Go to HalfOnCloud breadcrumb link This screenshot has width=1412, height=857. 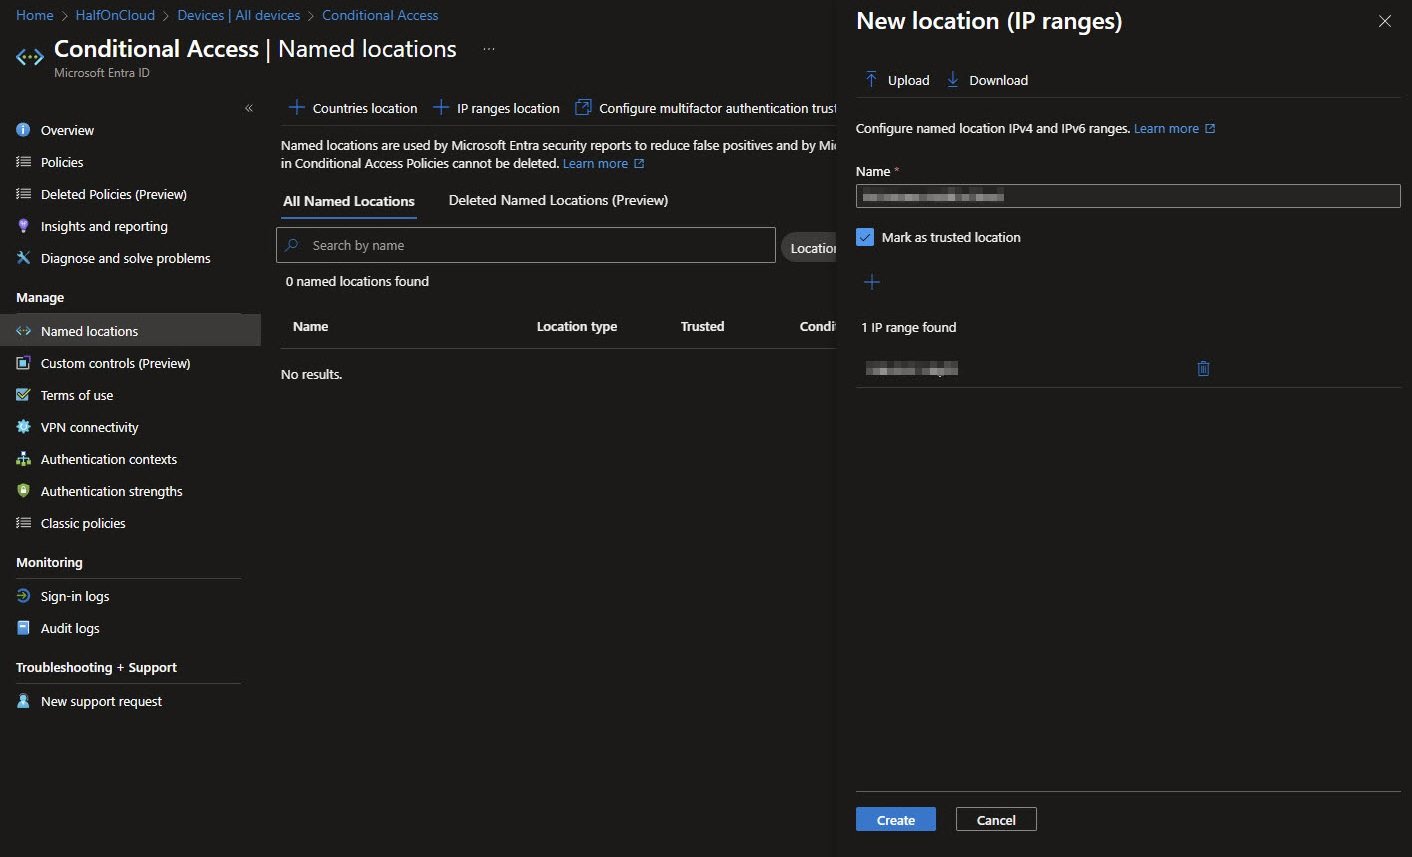click(115, 15)
